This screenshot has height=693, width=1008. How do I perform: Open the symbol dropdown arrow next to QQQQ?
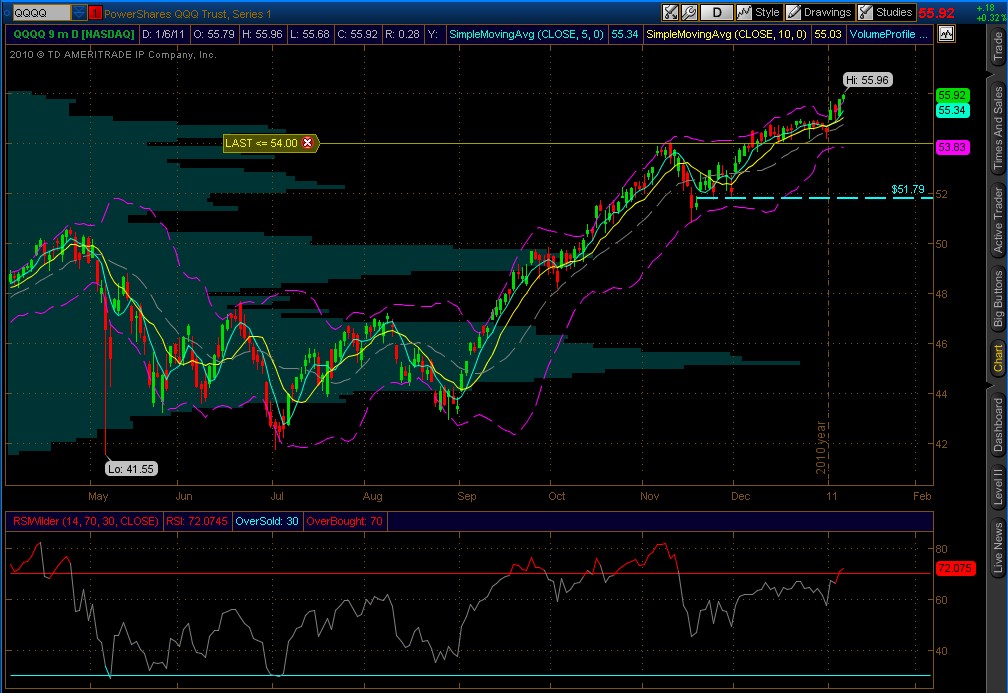[78, 13]
